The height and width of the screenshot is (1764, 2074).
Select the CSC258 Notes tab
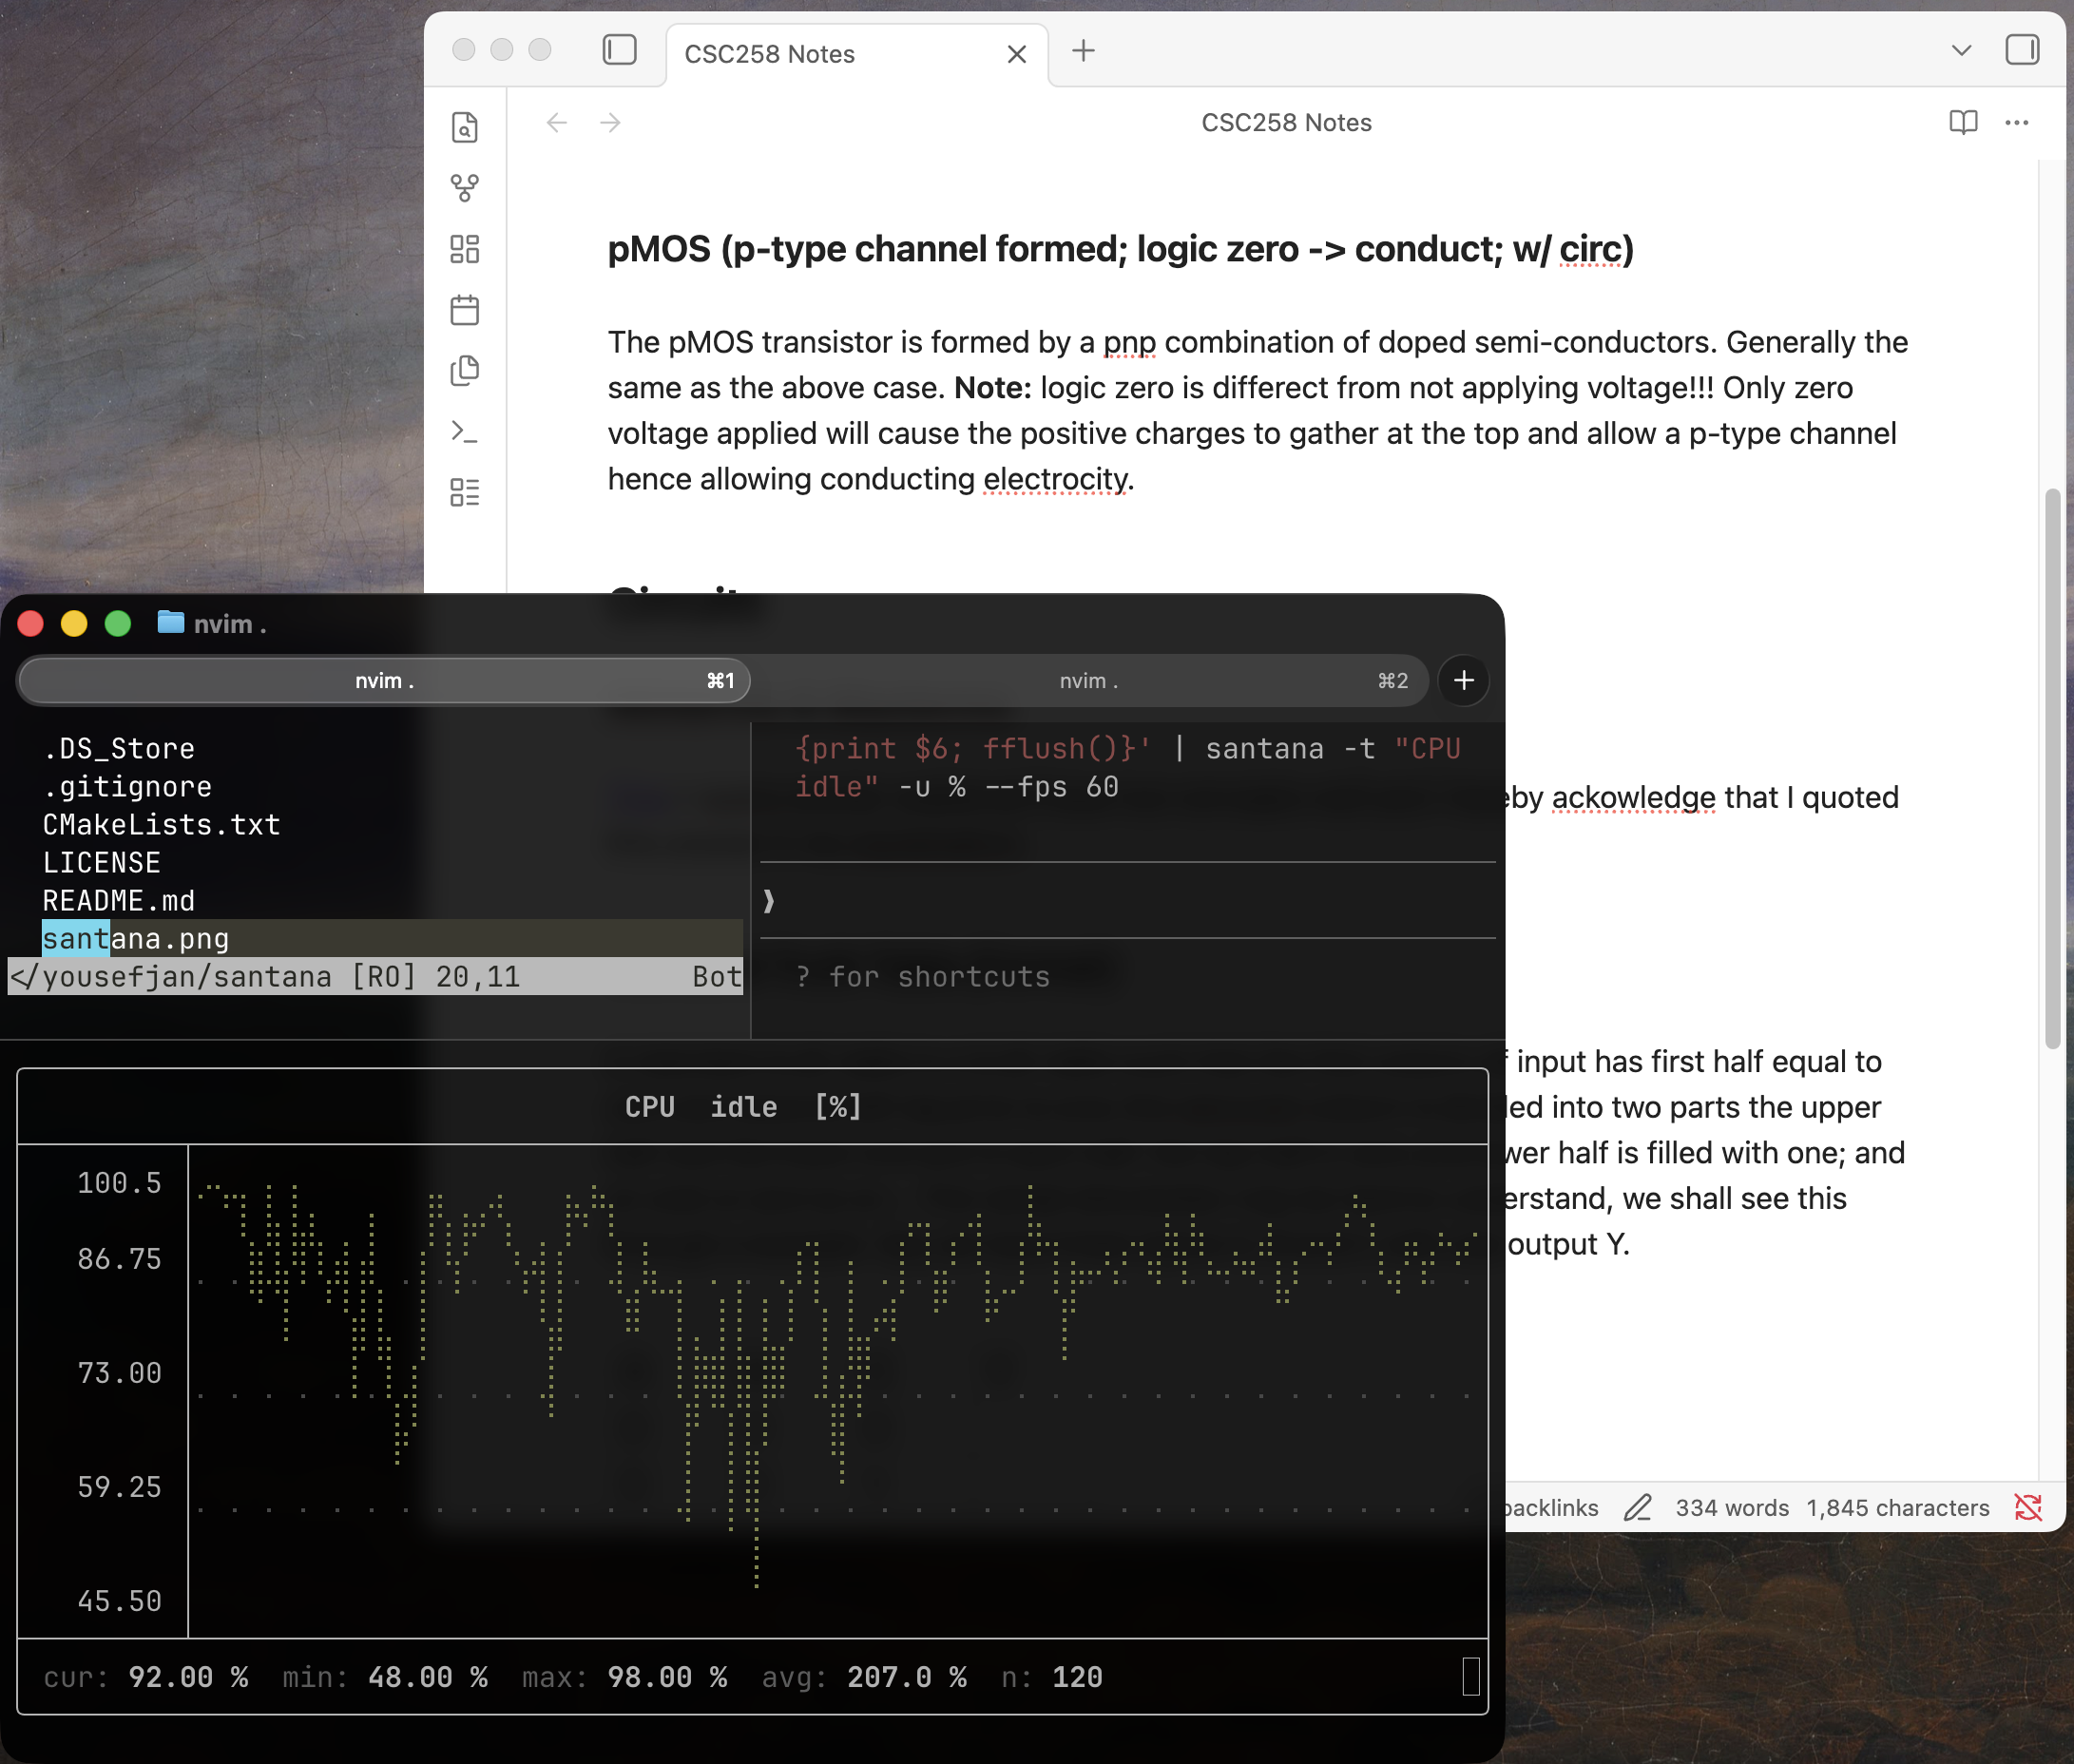770,54
